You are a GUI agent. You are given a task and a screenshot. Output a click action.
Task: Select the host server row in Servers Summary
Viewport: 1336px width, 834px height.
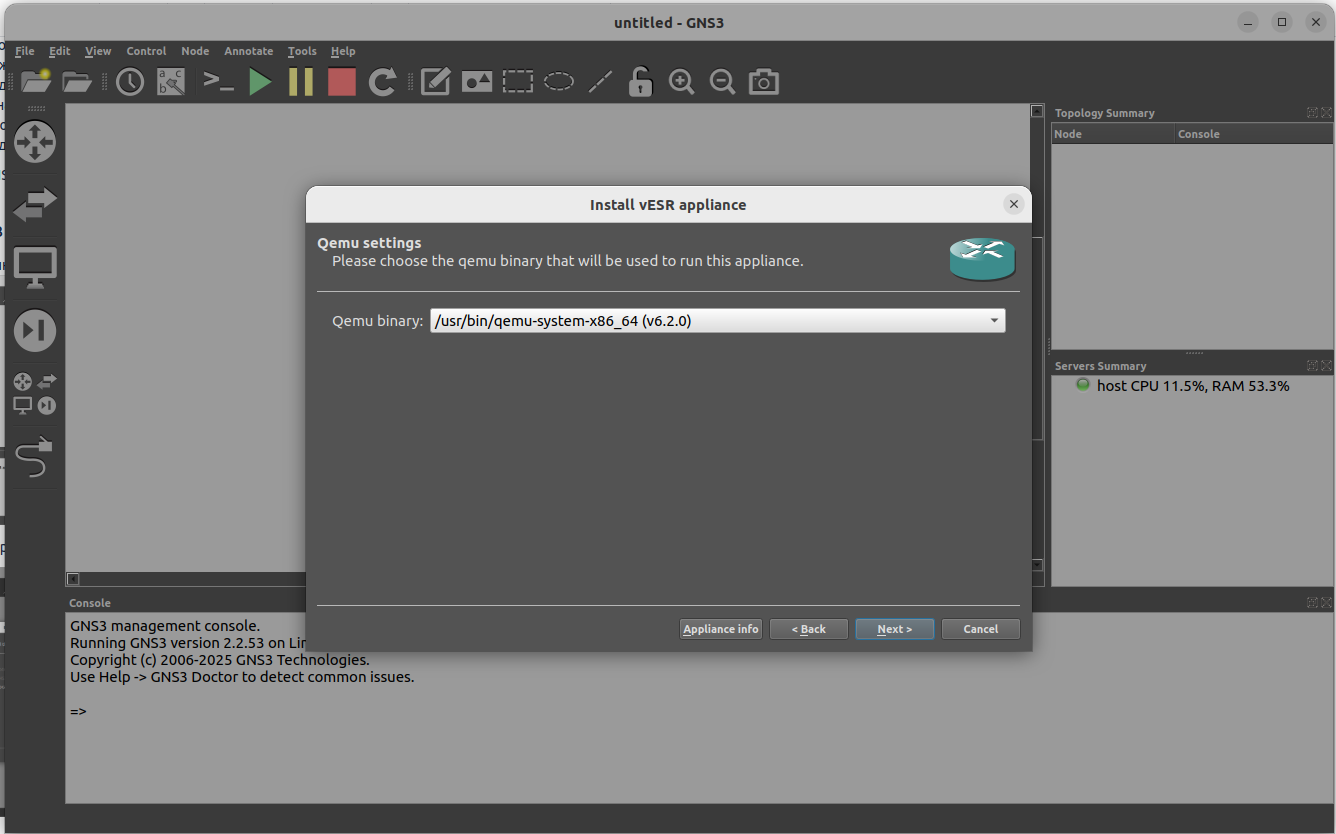point(1193,386)
